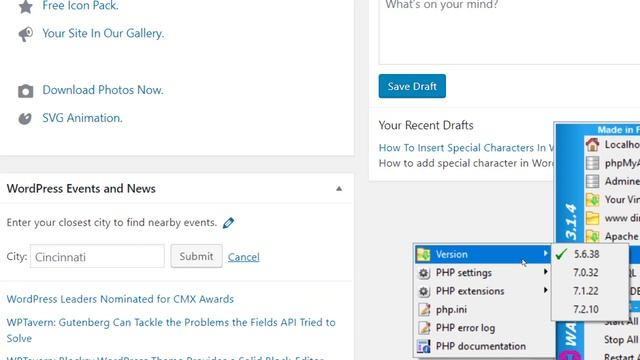Screen dimensions: 640x360
Task: Click the camera icon beside Download Photos Now
Action: 25,91
